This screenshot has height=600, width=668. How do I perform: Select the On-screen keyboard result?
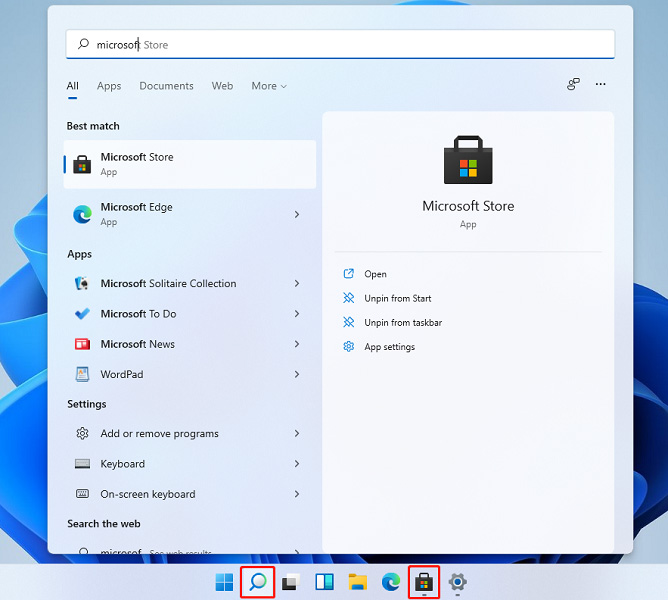pyautogui.click(x=190, y=494)
